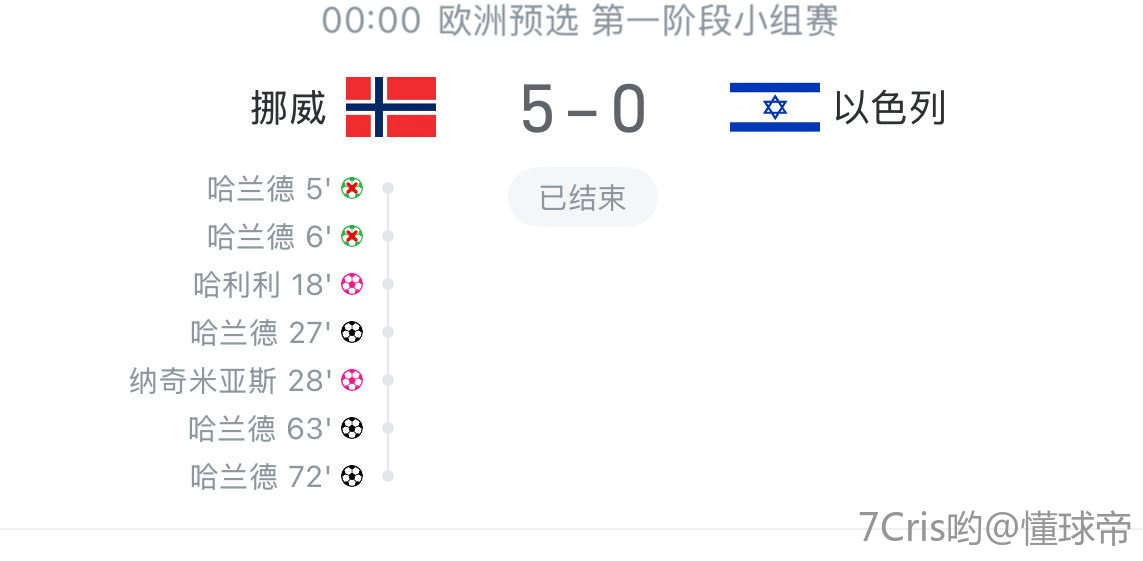
Task: Open team page for 以色列
Action: (889, 108)
